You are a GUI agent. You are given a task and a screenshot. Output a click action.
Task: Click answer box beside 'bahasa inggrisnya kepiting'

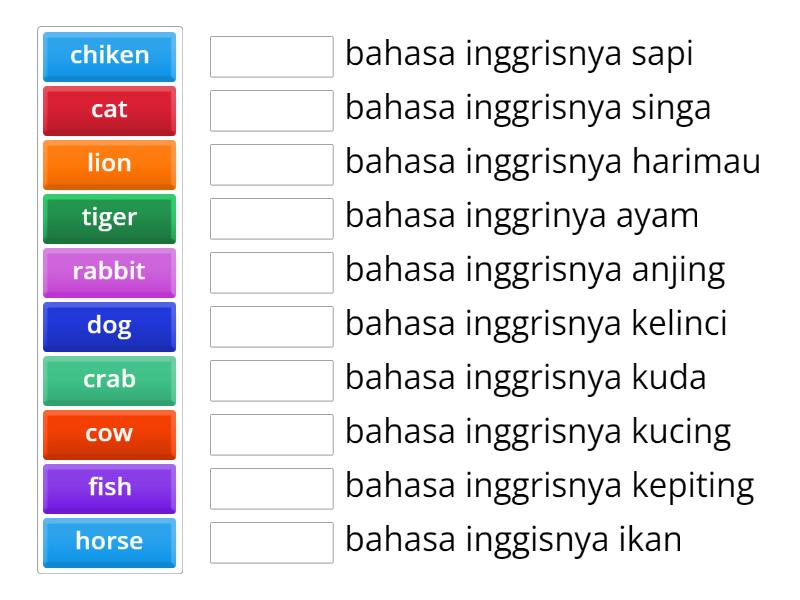pos(272,488)
